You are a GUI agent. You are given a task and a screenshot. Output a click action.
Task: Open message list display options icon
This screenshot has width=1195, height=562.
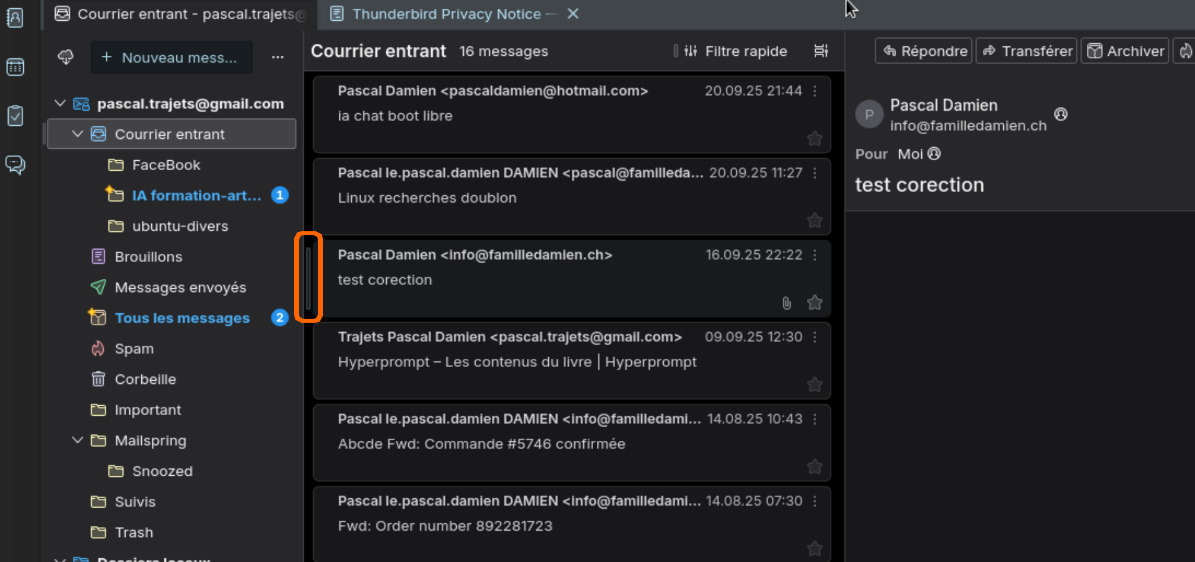coord(821,51)
